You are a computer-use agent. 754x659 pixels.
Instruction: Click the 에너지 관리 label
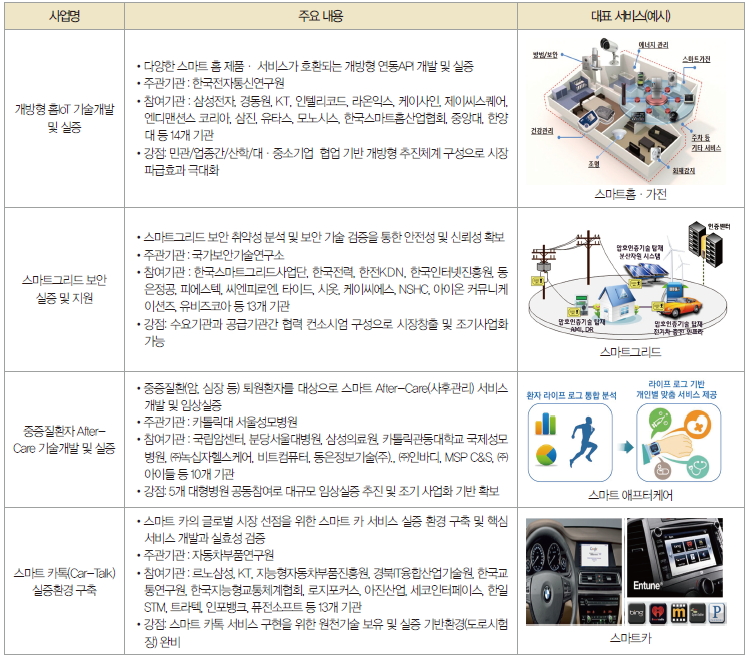654,45
